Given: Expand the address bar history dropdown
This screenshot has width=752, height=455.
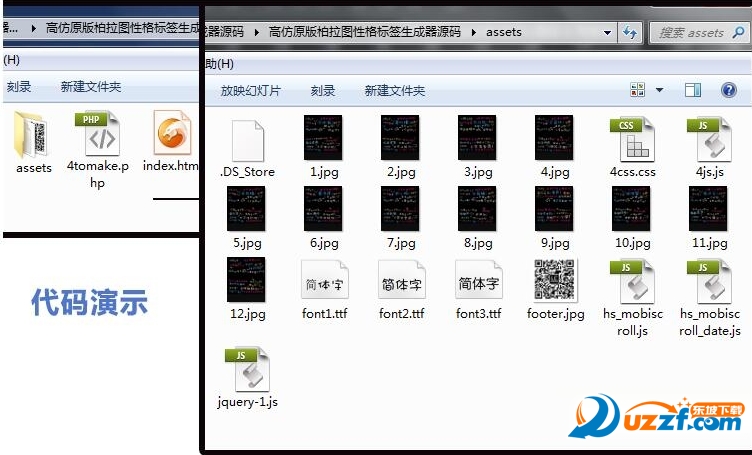Looking at the screenshot, I should (x=608, y=32).
